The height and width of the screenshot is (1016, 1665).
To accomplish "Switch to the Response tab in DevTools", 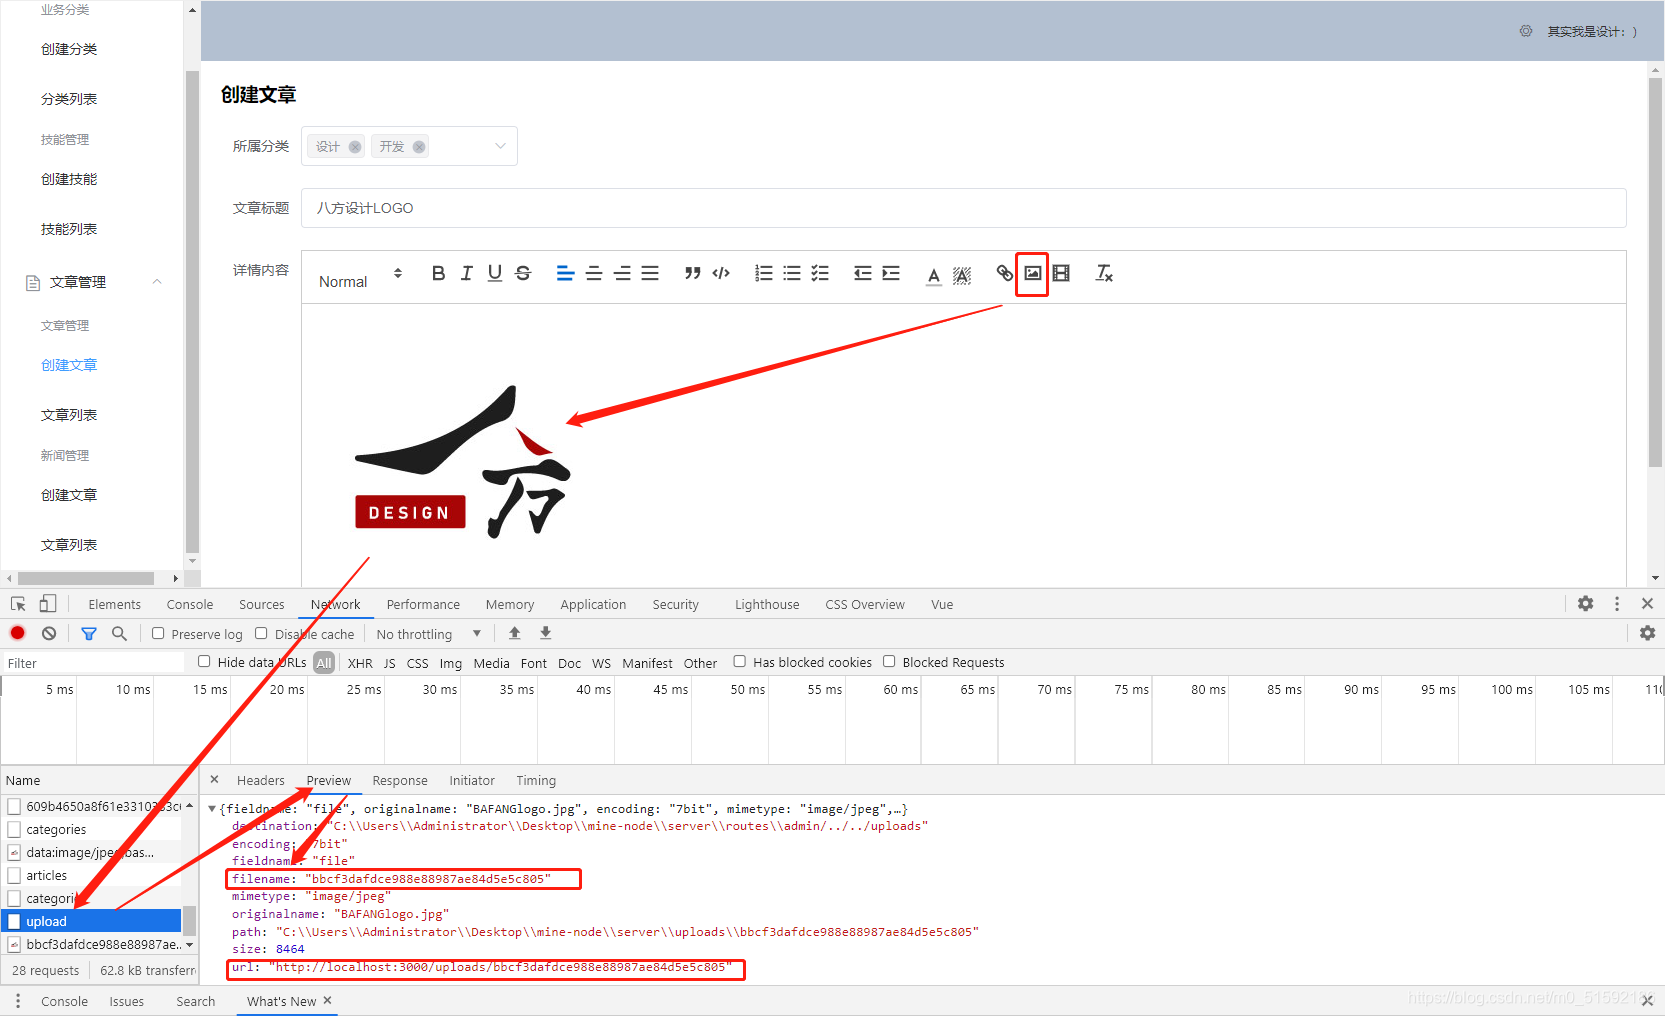I will coord(400,780).
